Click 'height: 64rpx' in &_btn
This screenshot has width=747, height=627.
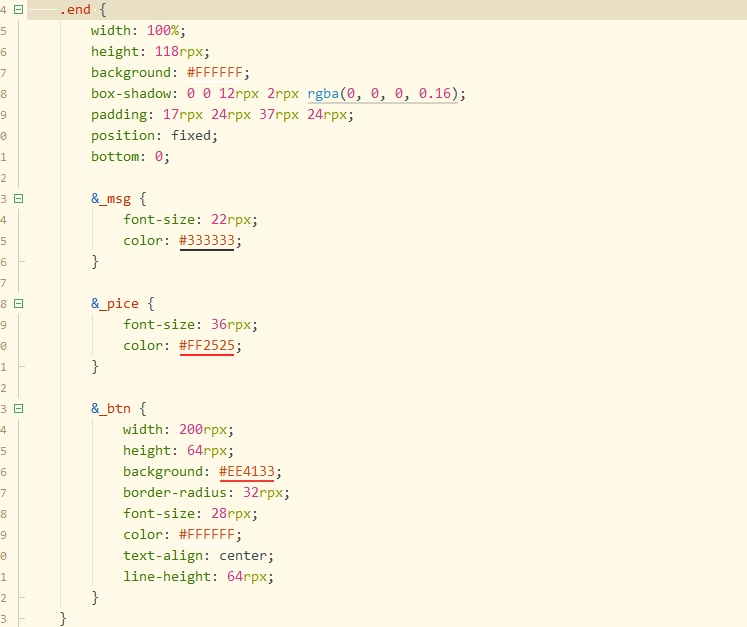point(178,451)
